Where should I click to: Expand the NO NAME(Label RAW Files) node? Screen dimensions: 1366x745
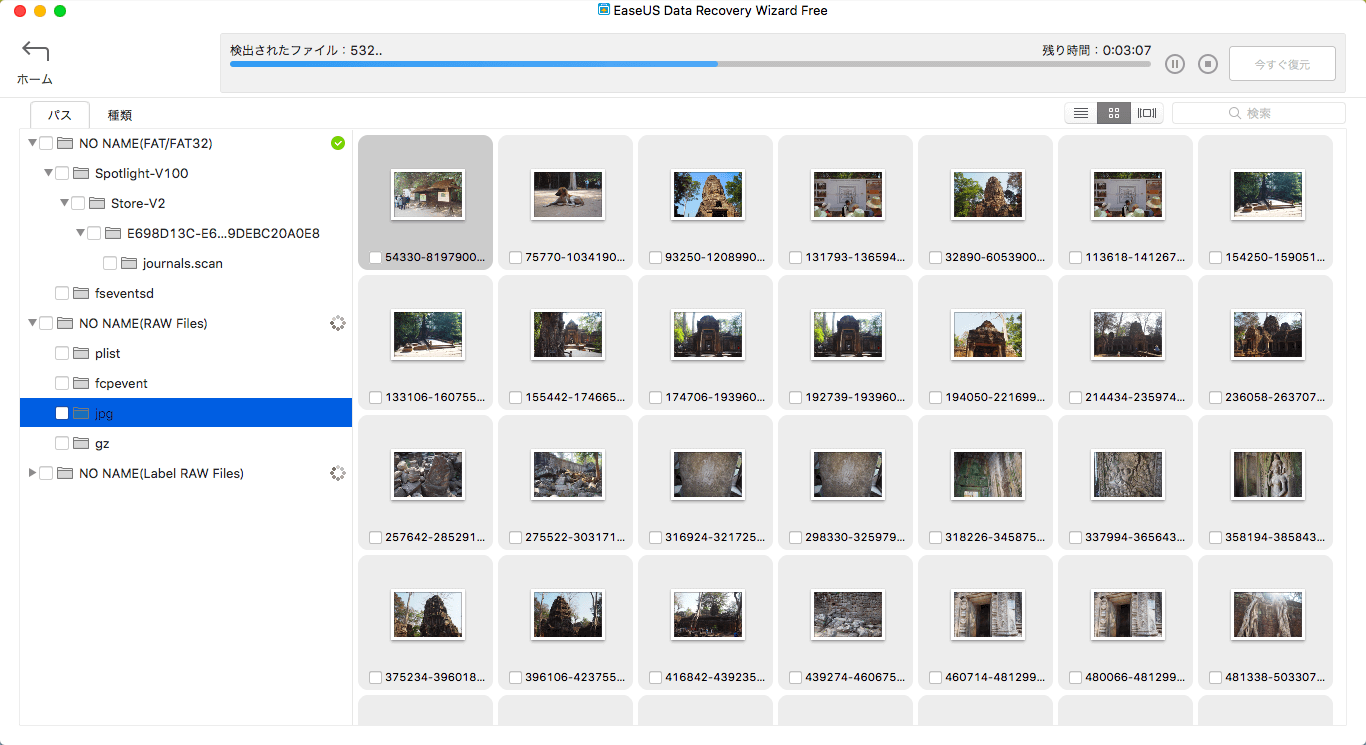pyautogui.click(x=32, y=473)
